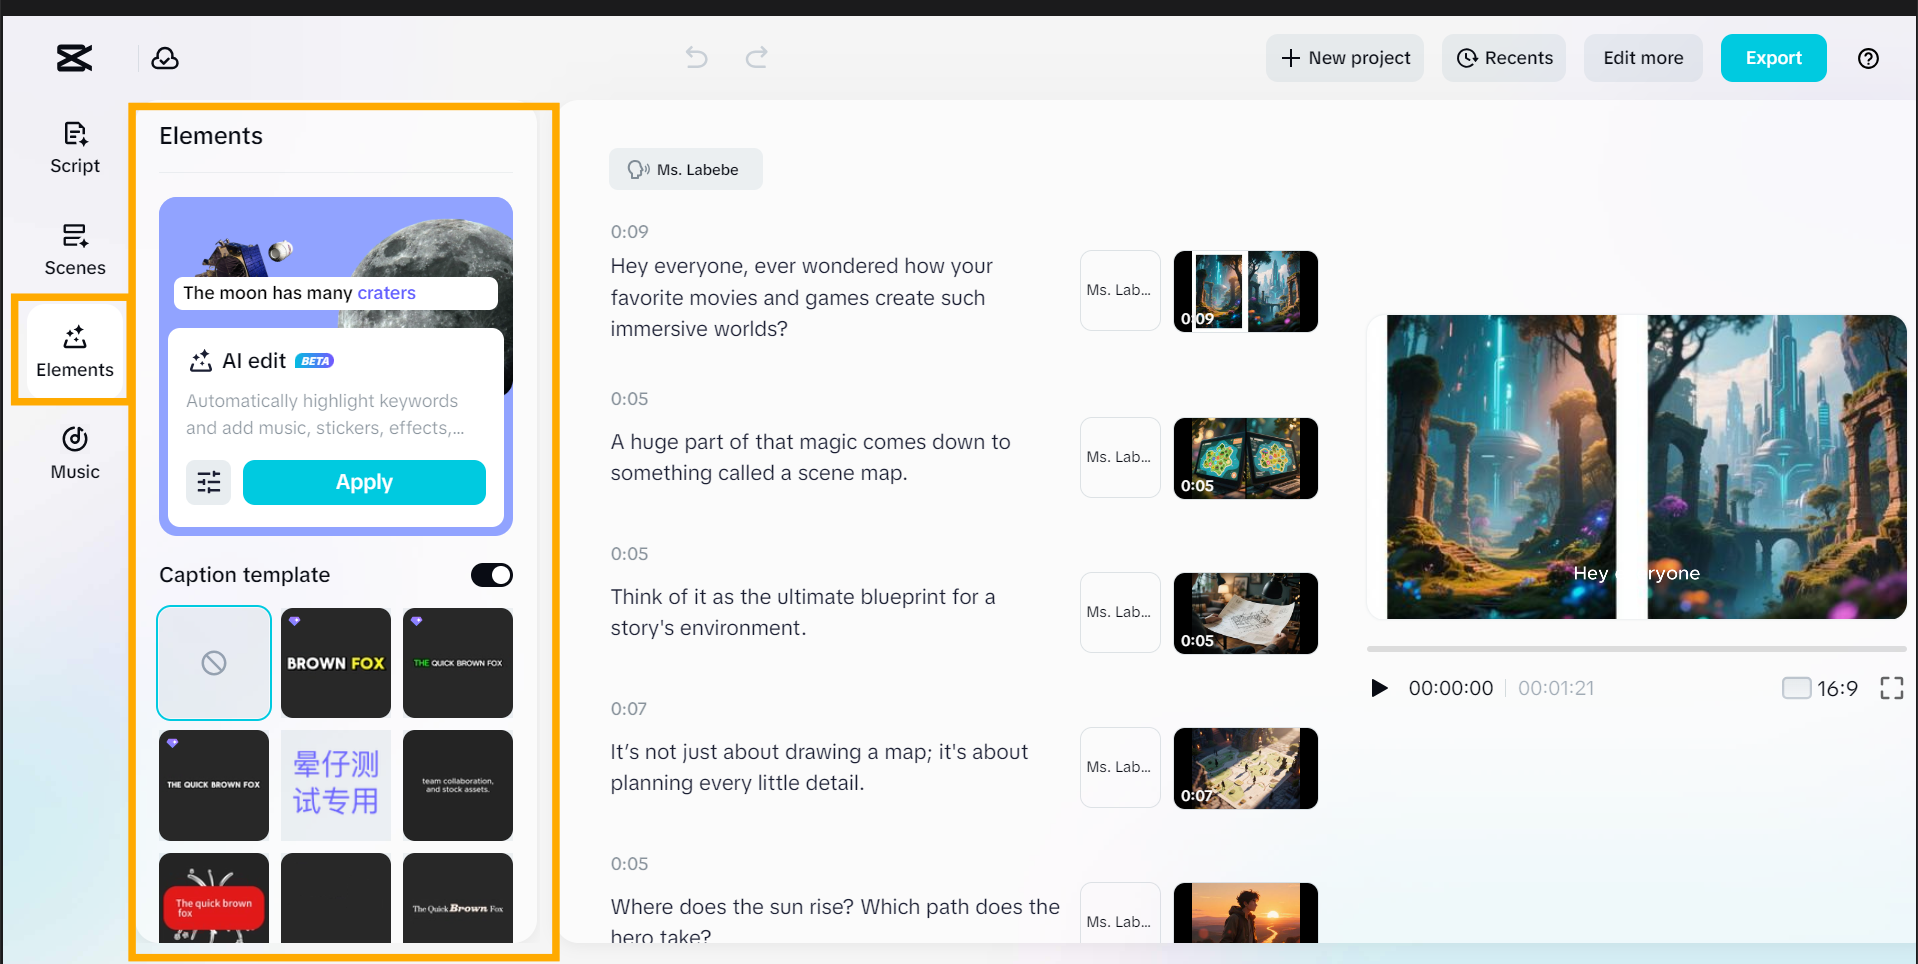Select the no-caption template option
The image size is (1918, 964).
pyautogui.click(x=214, y=663)
